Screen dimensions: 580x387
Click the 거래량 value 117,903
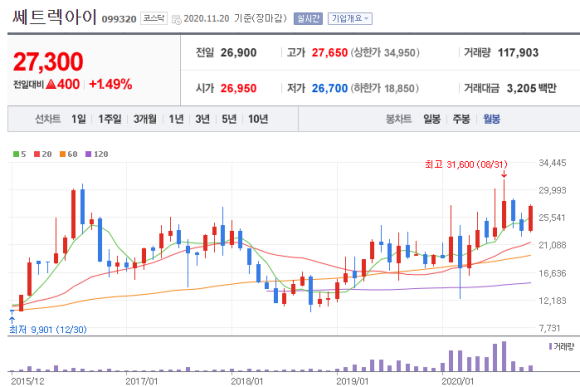click(518, 53)
